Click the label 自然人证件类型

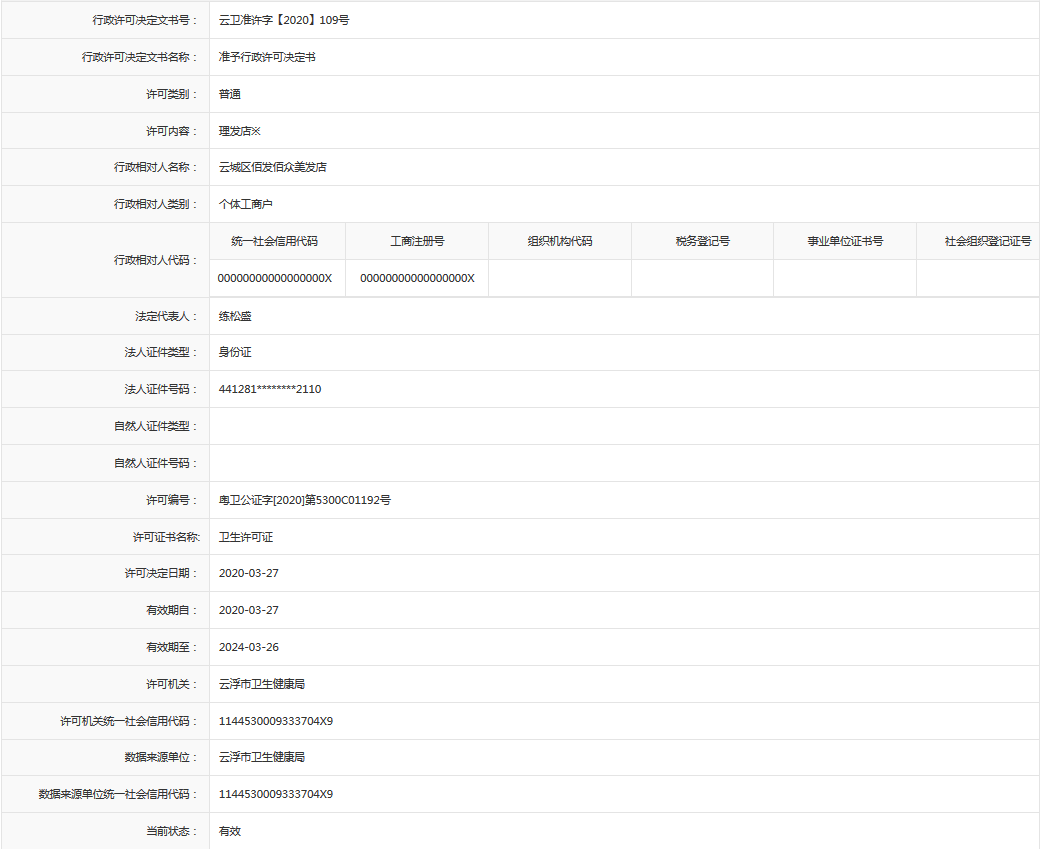(155, 426)
